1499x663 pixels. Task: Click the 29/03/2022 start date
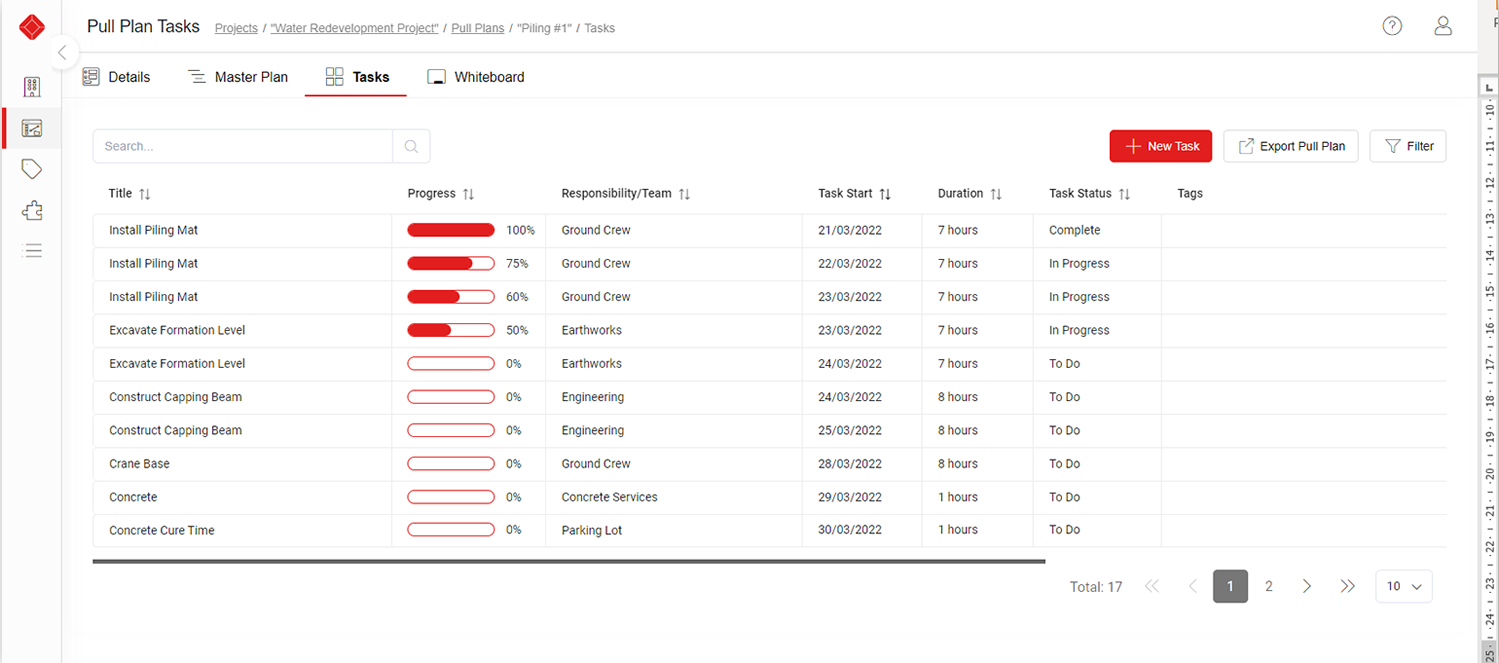pyautogui.click(x=850, y=497)
